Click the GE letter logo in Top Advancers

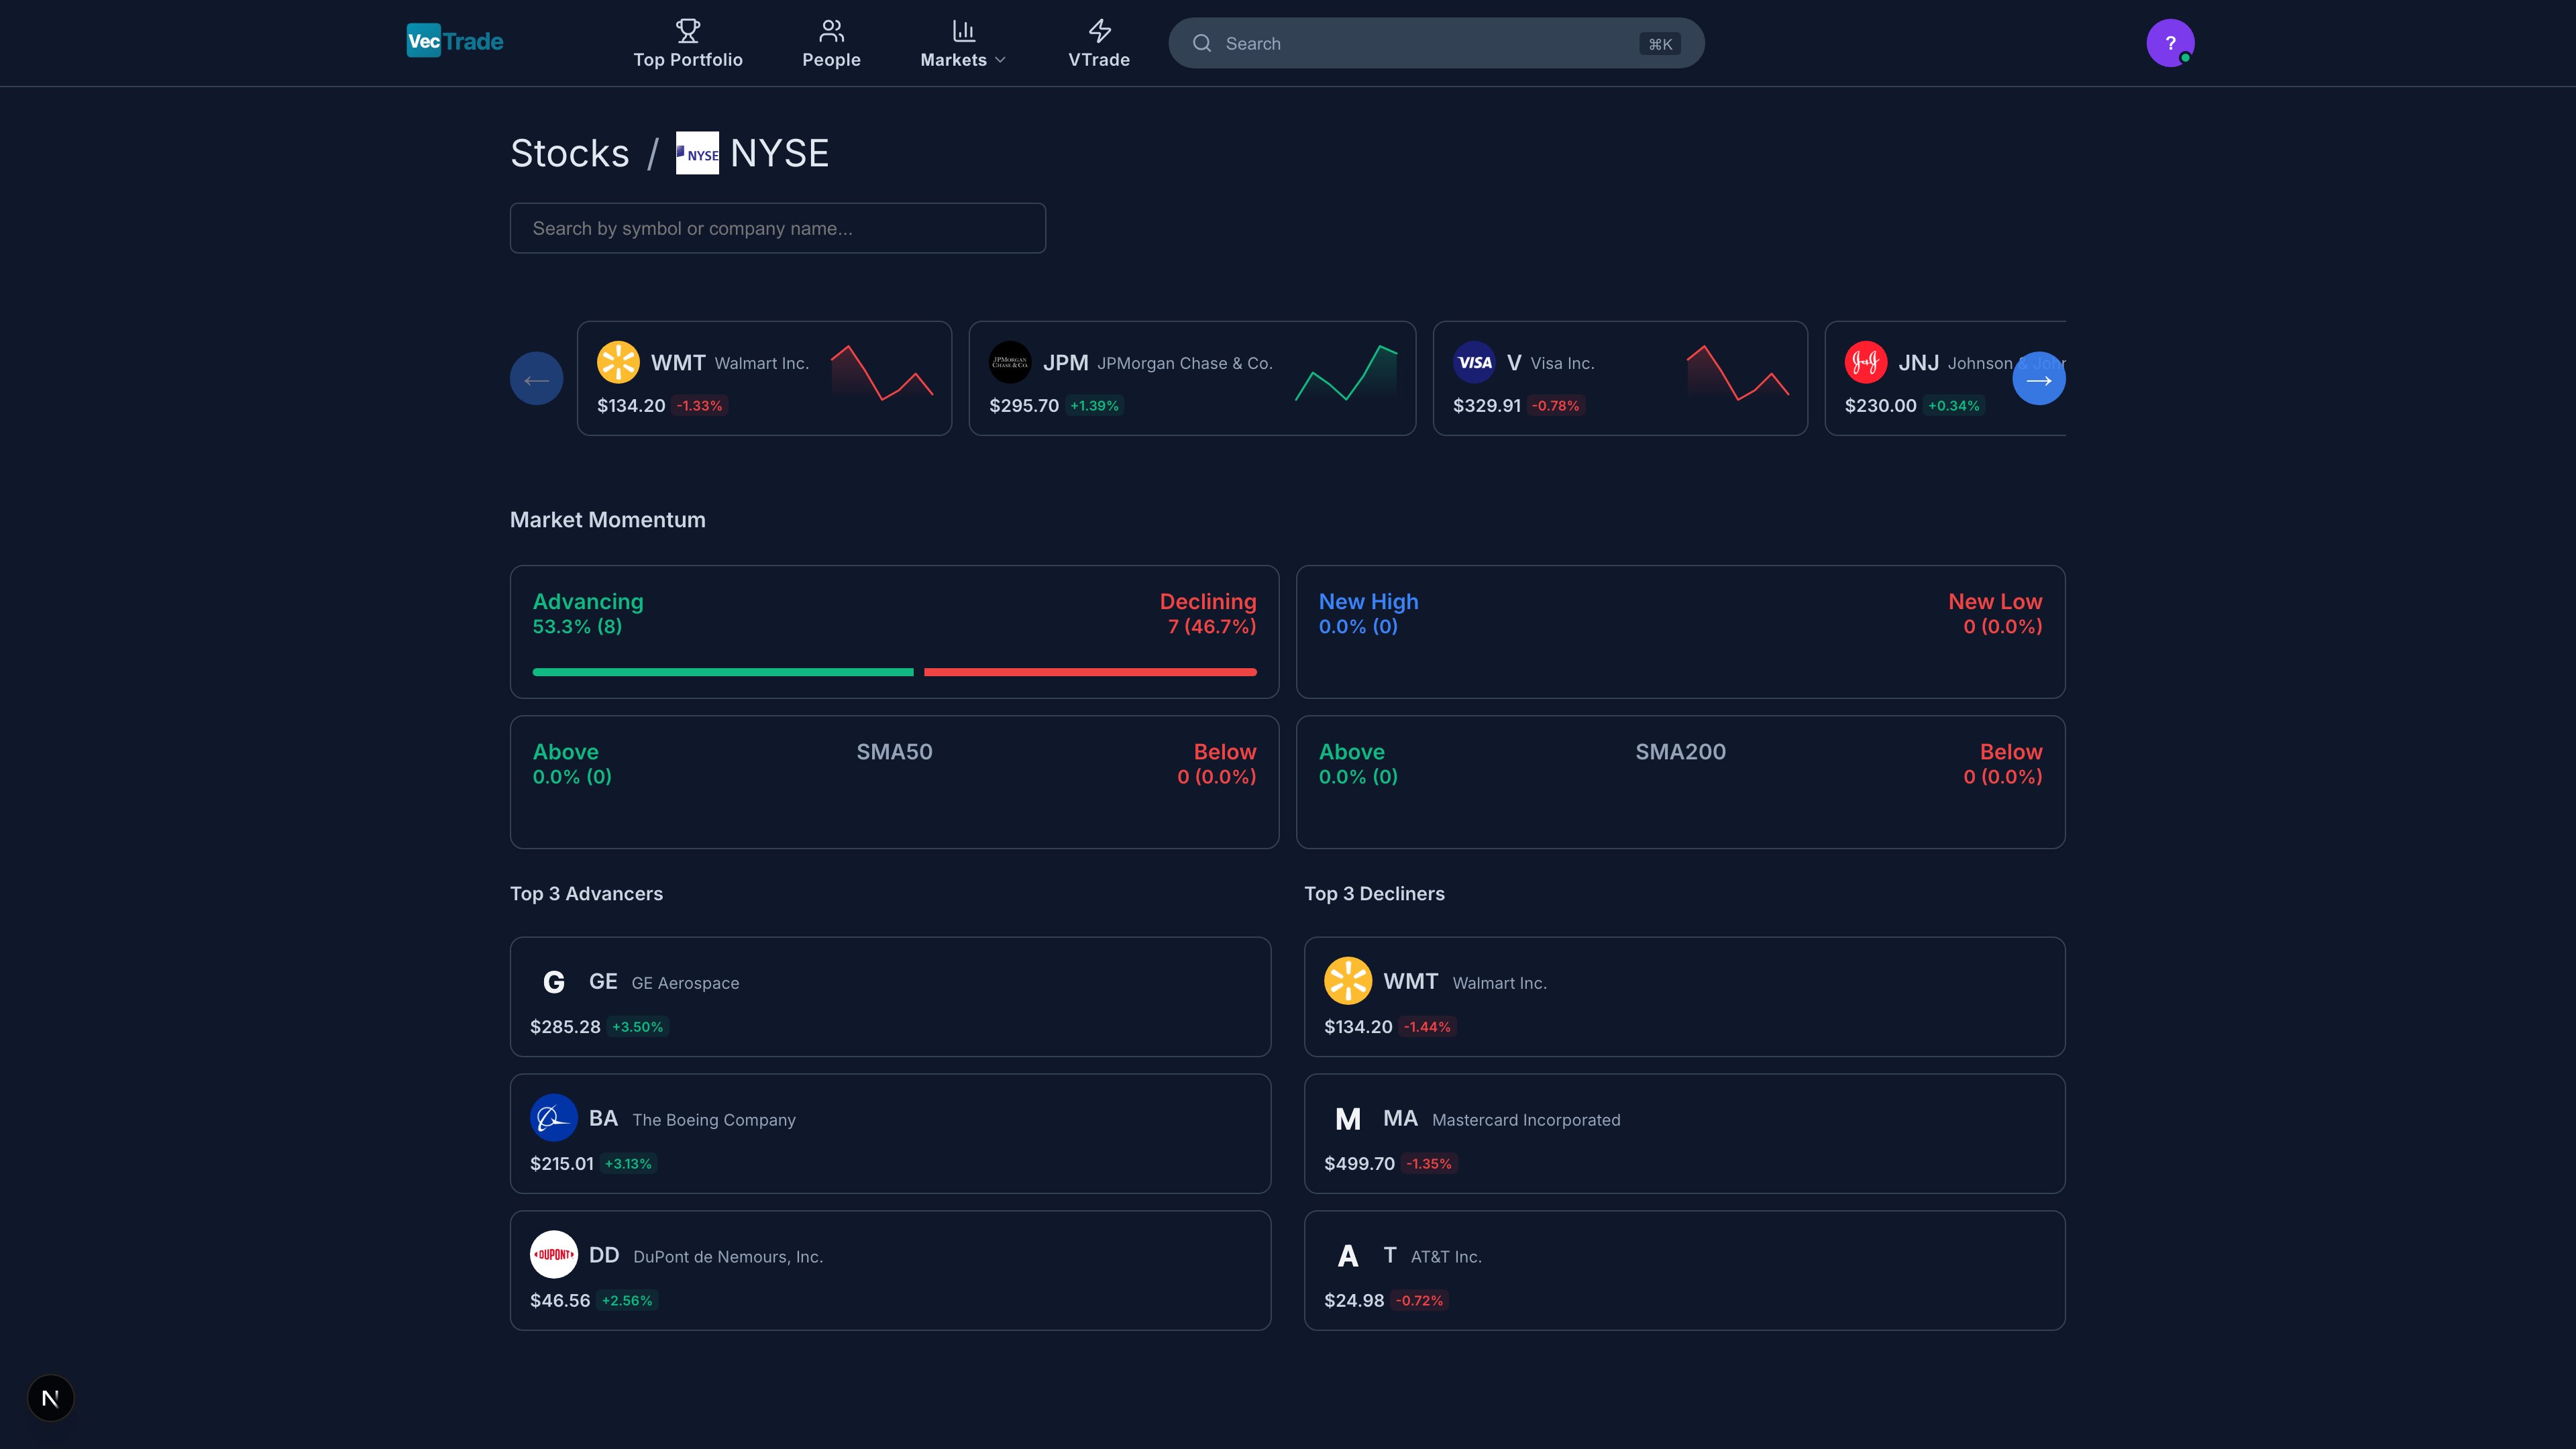click(x=554, y=982)
